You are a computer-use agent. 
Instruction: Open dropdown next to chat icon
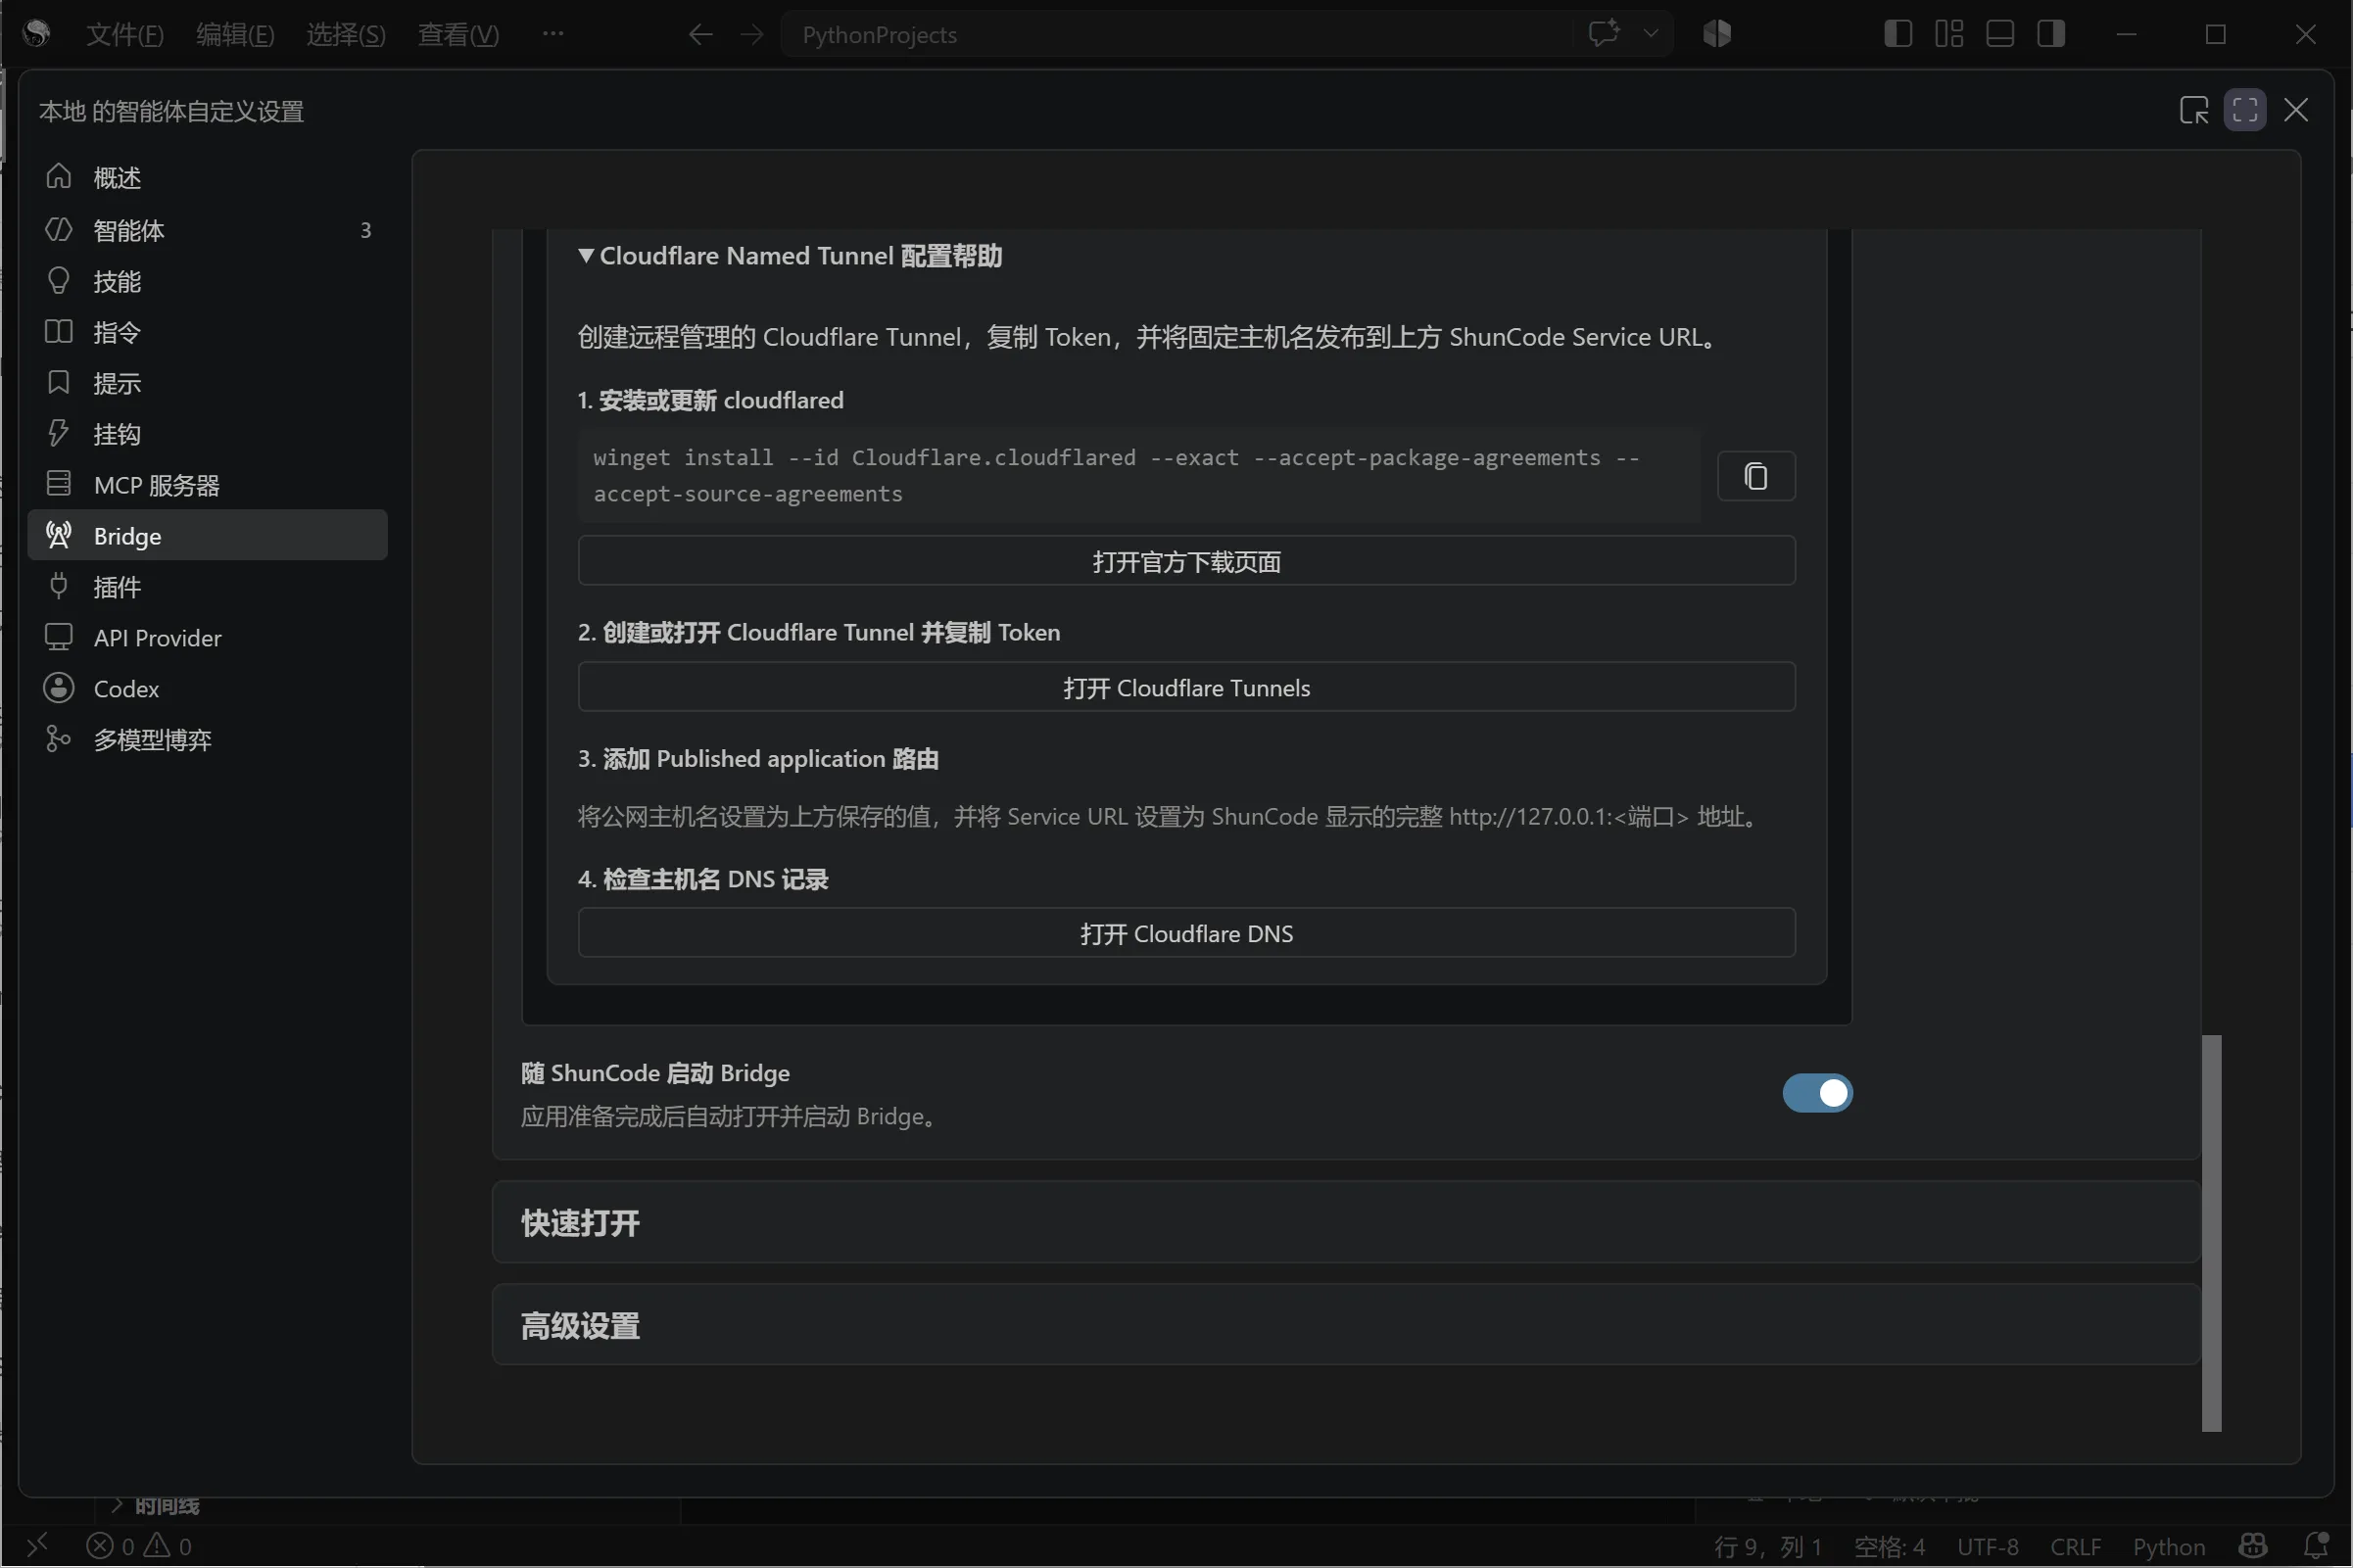[1651, 34]
